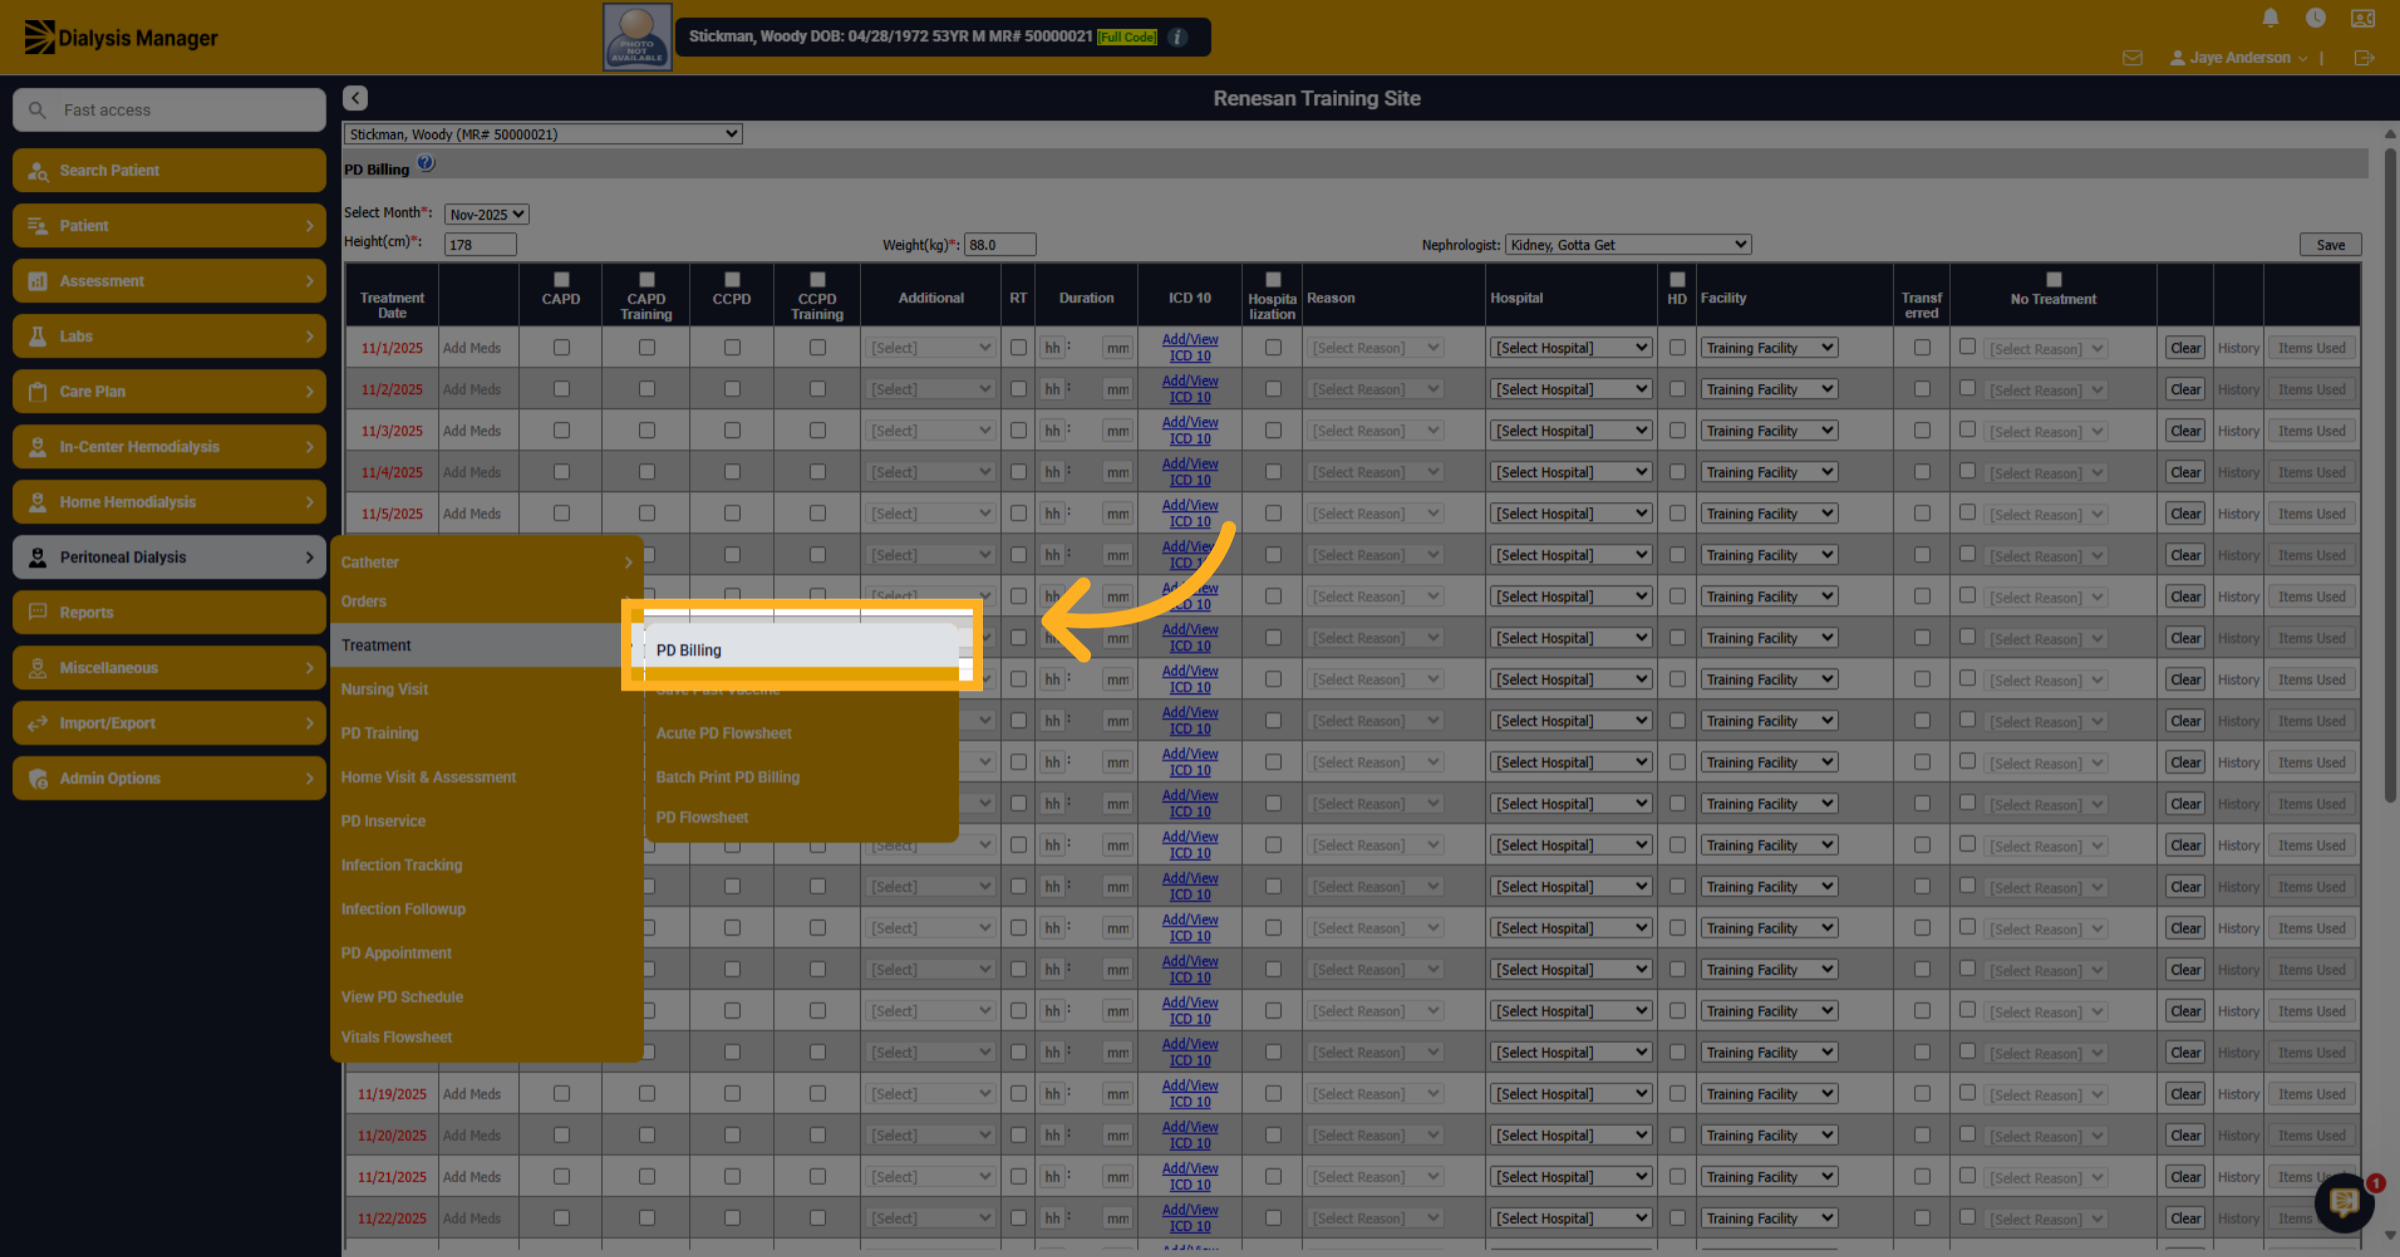
Task: Check CAPD for 11/1/2025
Action: pyautogui.click(x=561, y=348)
